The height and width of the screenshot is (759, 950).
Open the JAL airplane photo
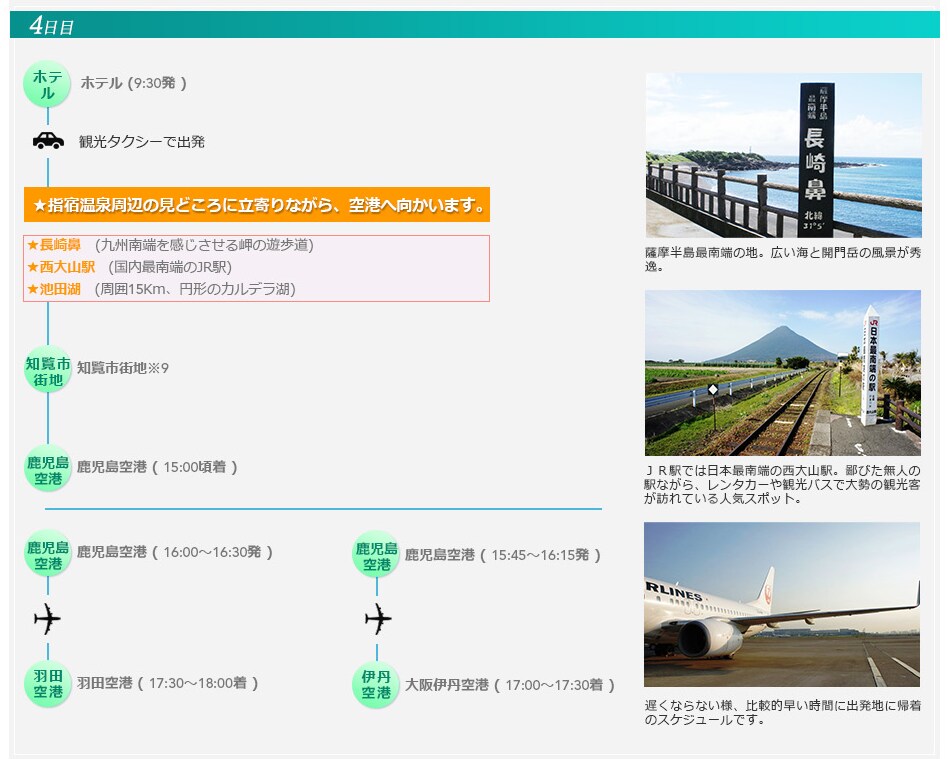tap(783, 604)
